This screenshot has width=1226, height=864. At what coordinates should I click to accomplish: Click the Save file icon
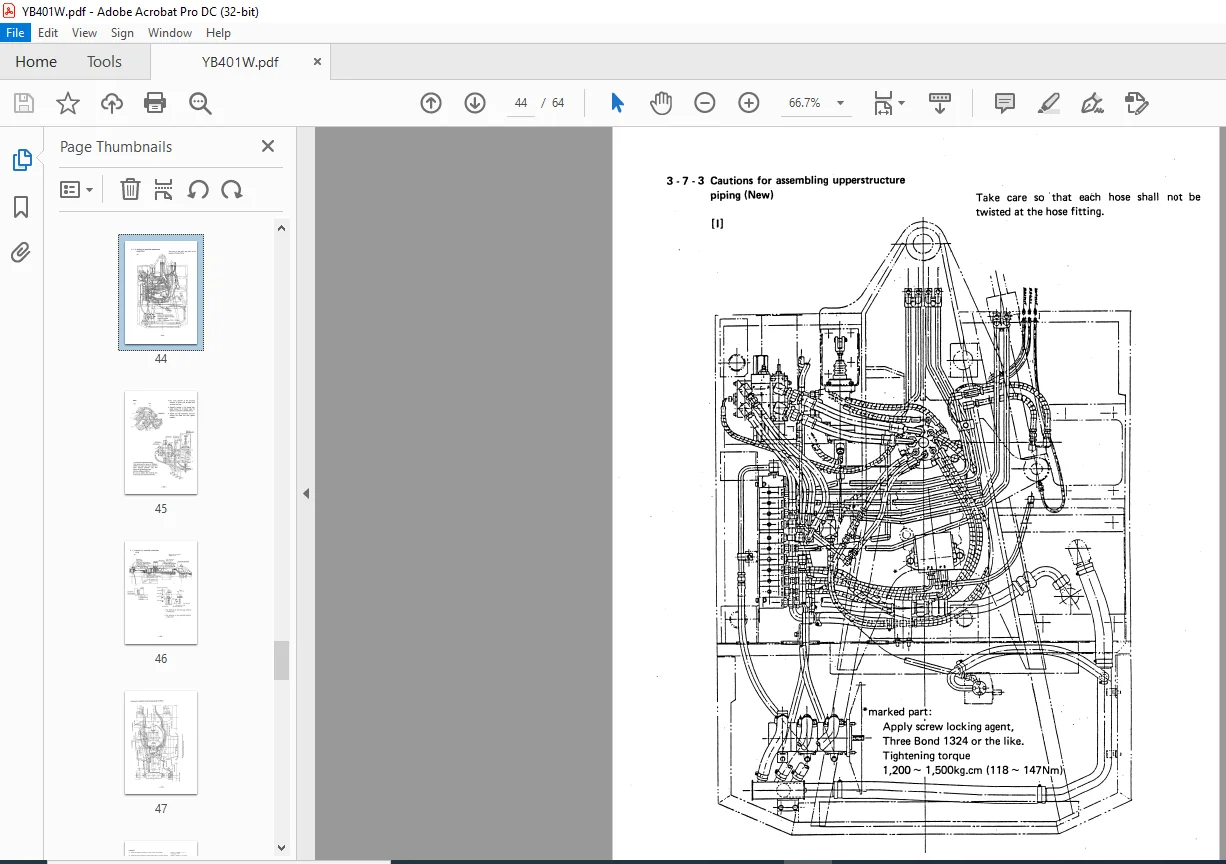point(24,103)
